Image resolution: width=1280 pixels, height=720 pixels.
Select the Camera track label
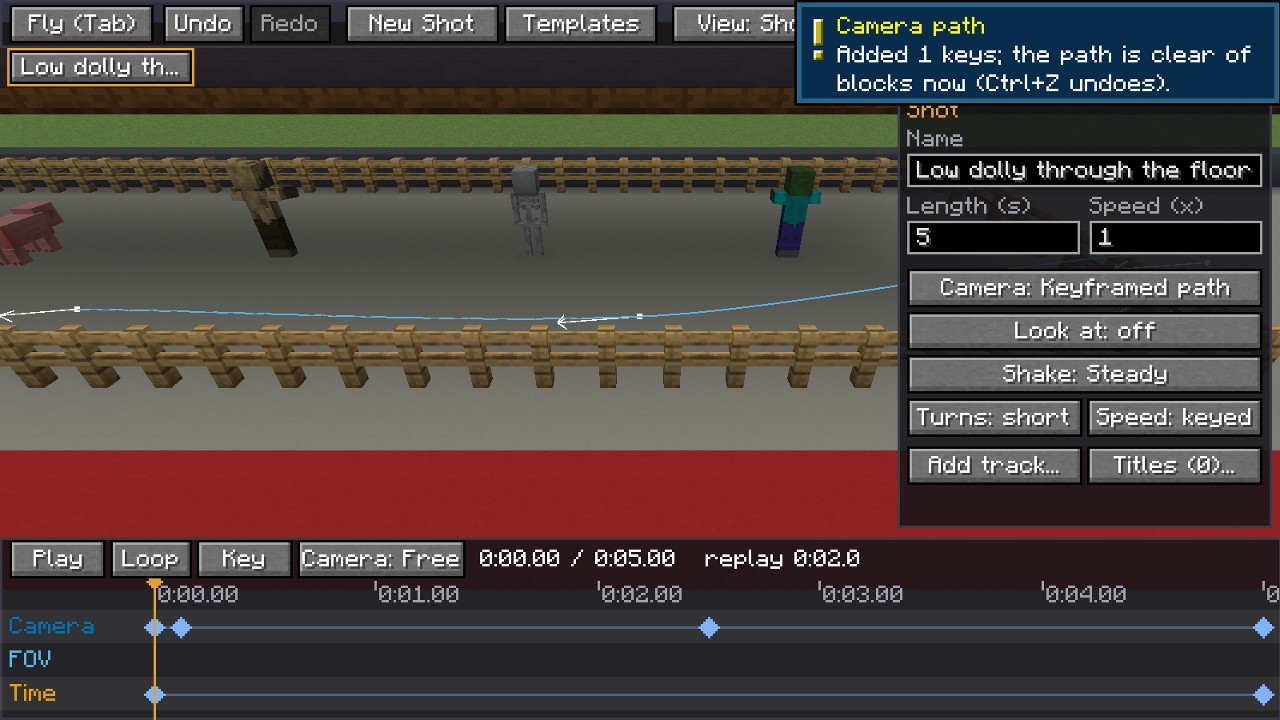tap(51, 626)
